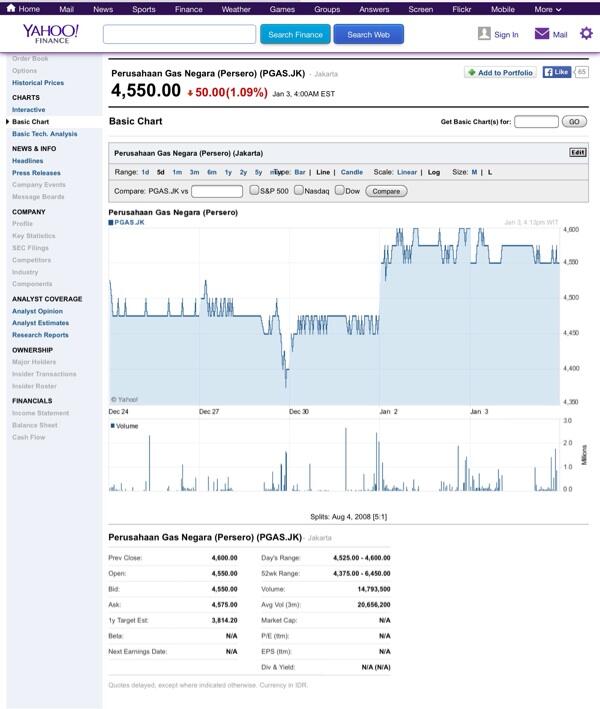Open Games in top navigation

point(282,9)
